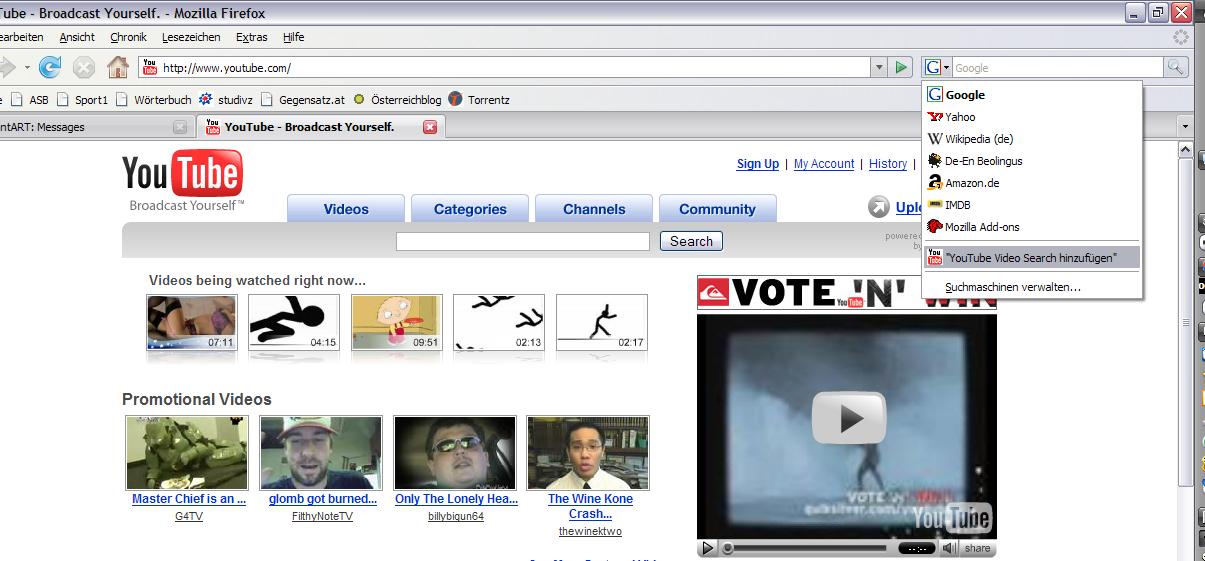Open glomb got burned... video link
The height and width of the screenshot is (561, 1205).
[x=323, y=499]
